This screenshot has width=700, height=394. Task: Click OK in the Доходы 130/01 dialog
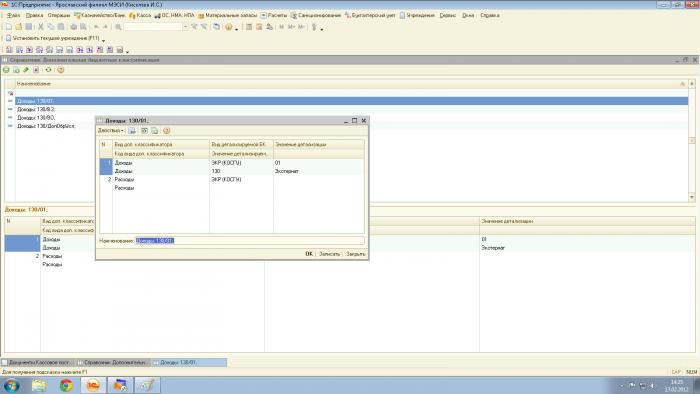pyautogui.click(x=308, y=254)
